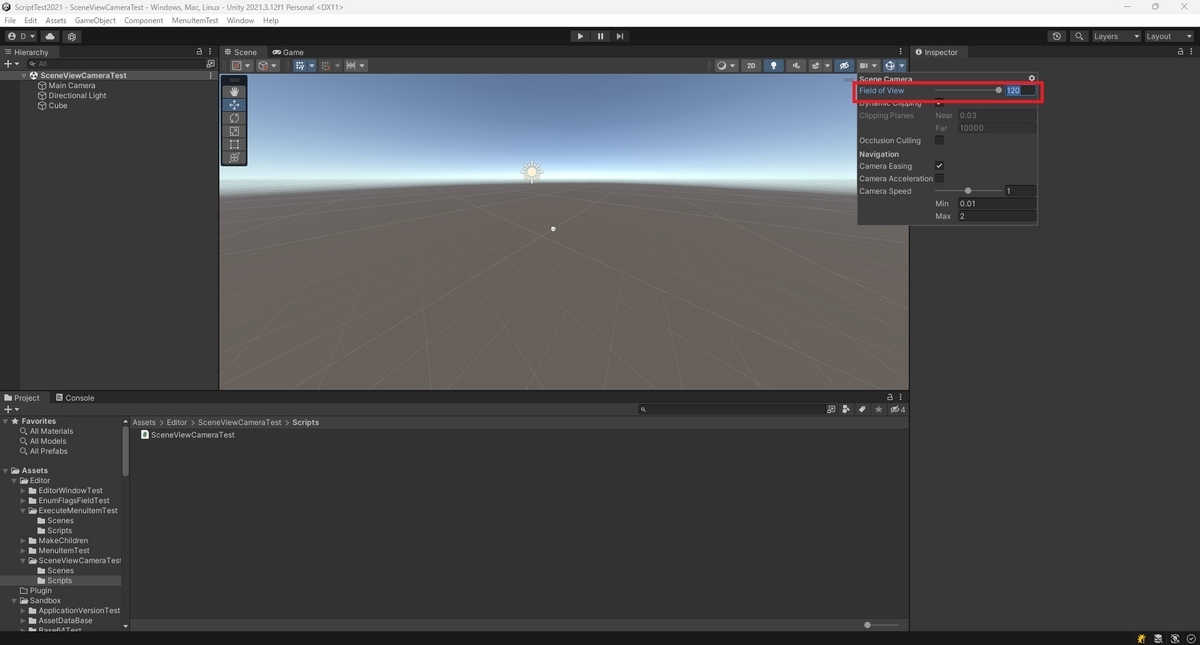Select the Rect tool

pos(234,144)
